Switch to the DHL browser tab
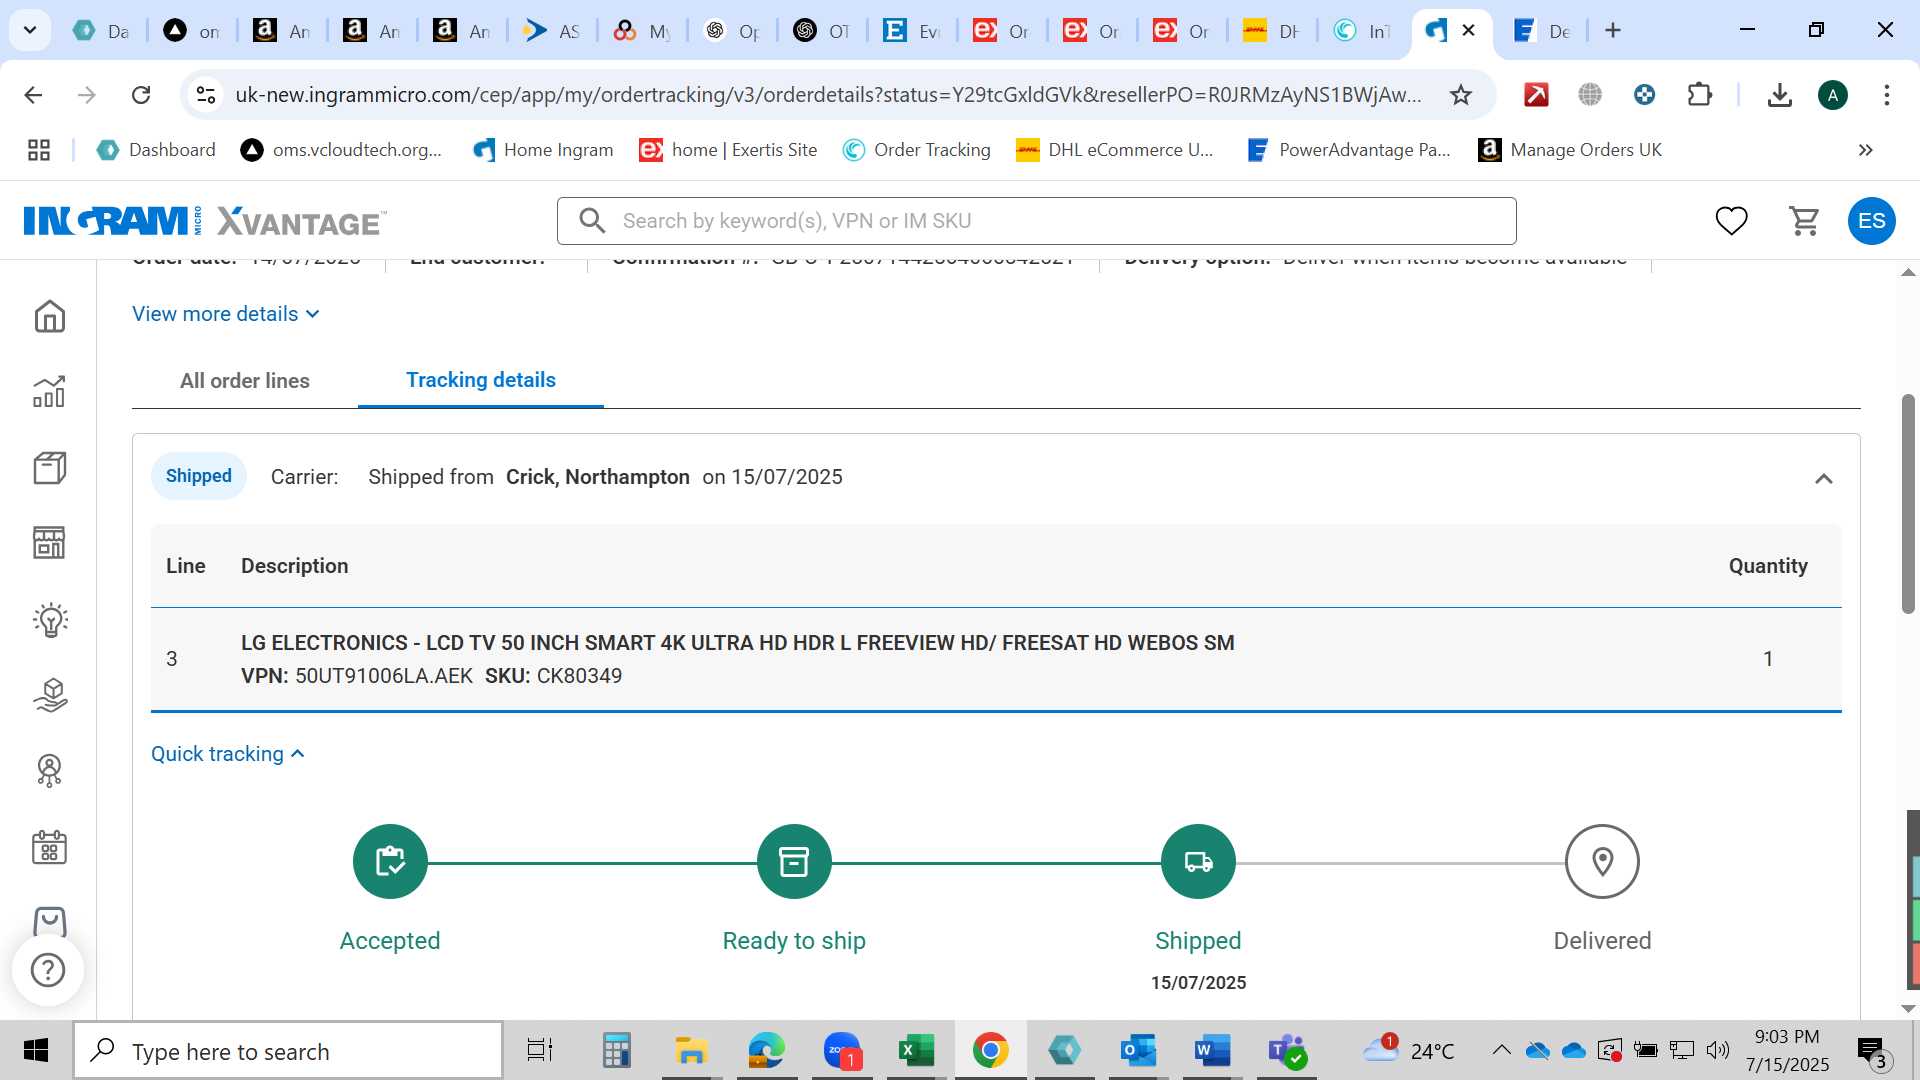 coord(1273,31)
